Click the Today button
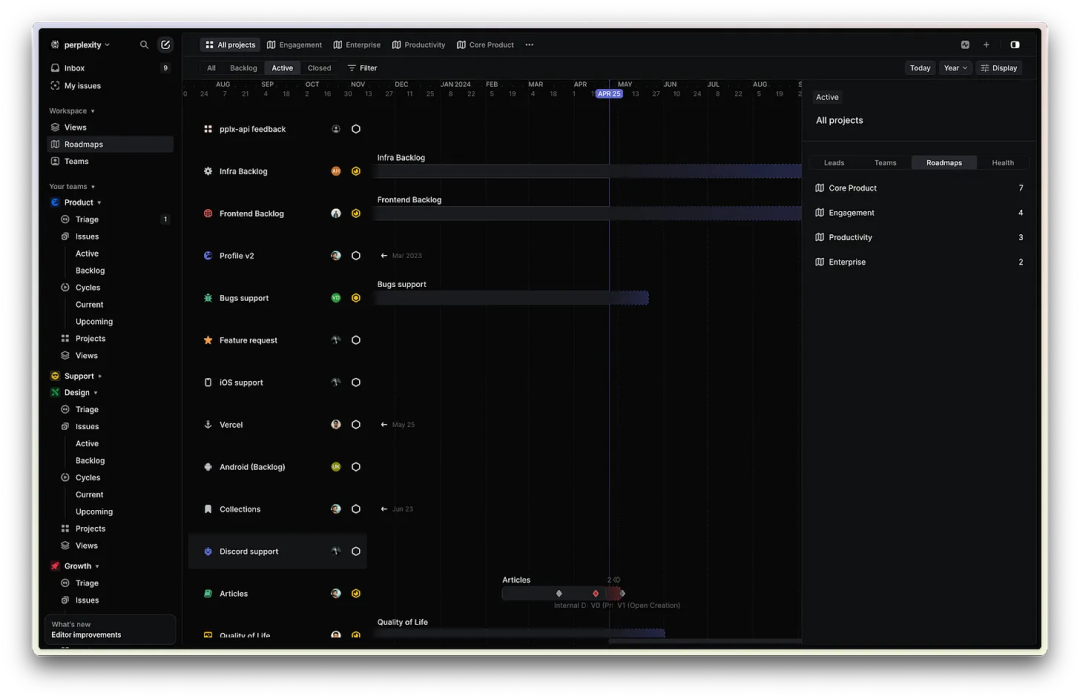 920,68
